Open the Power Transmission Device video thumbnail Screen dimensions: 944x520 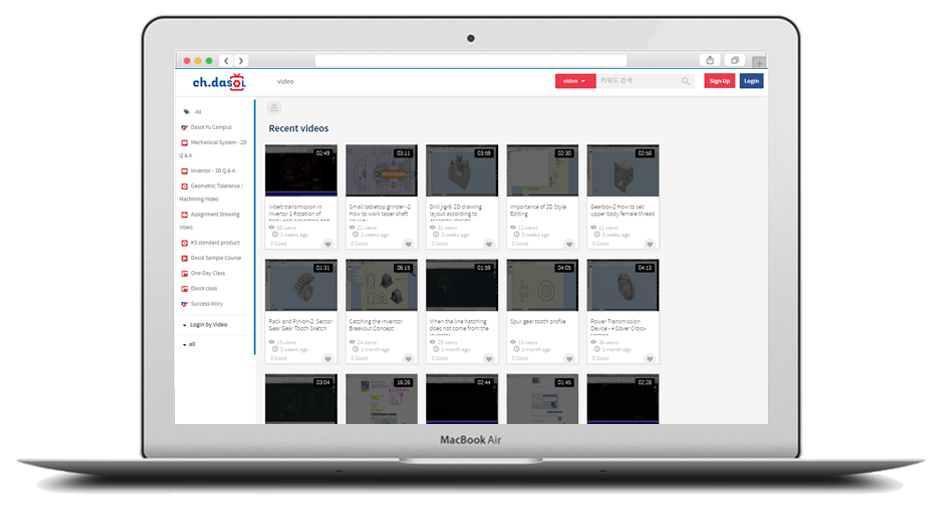(622, 285)
